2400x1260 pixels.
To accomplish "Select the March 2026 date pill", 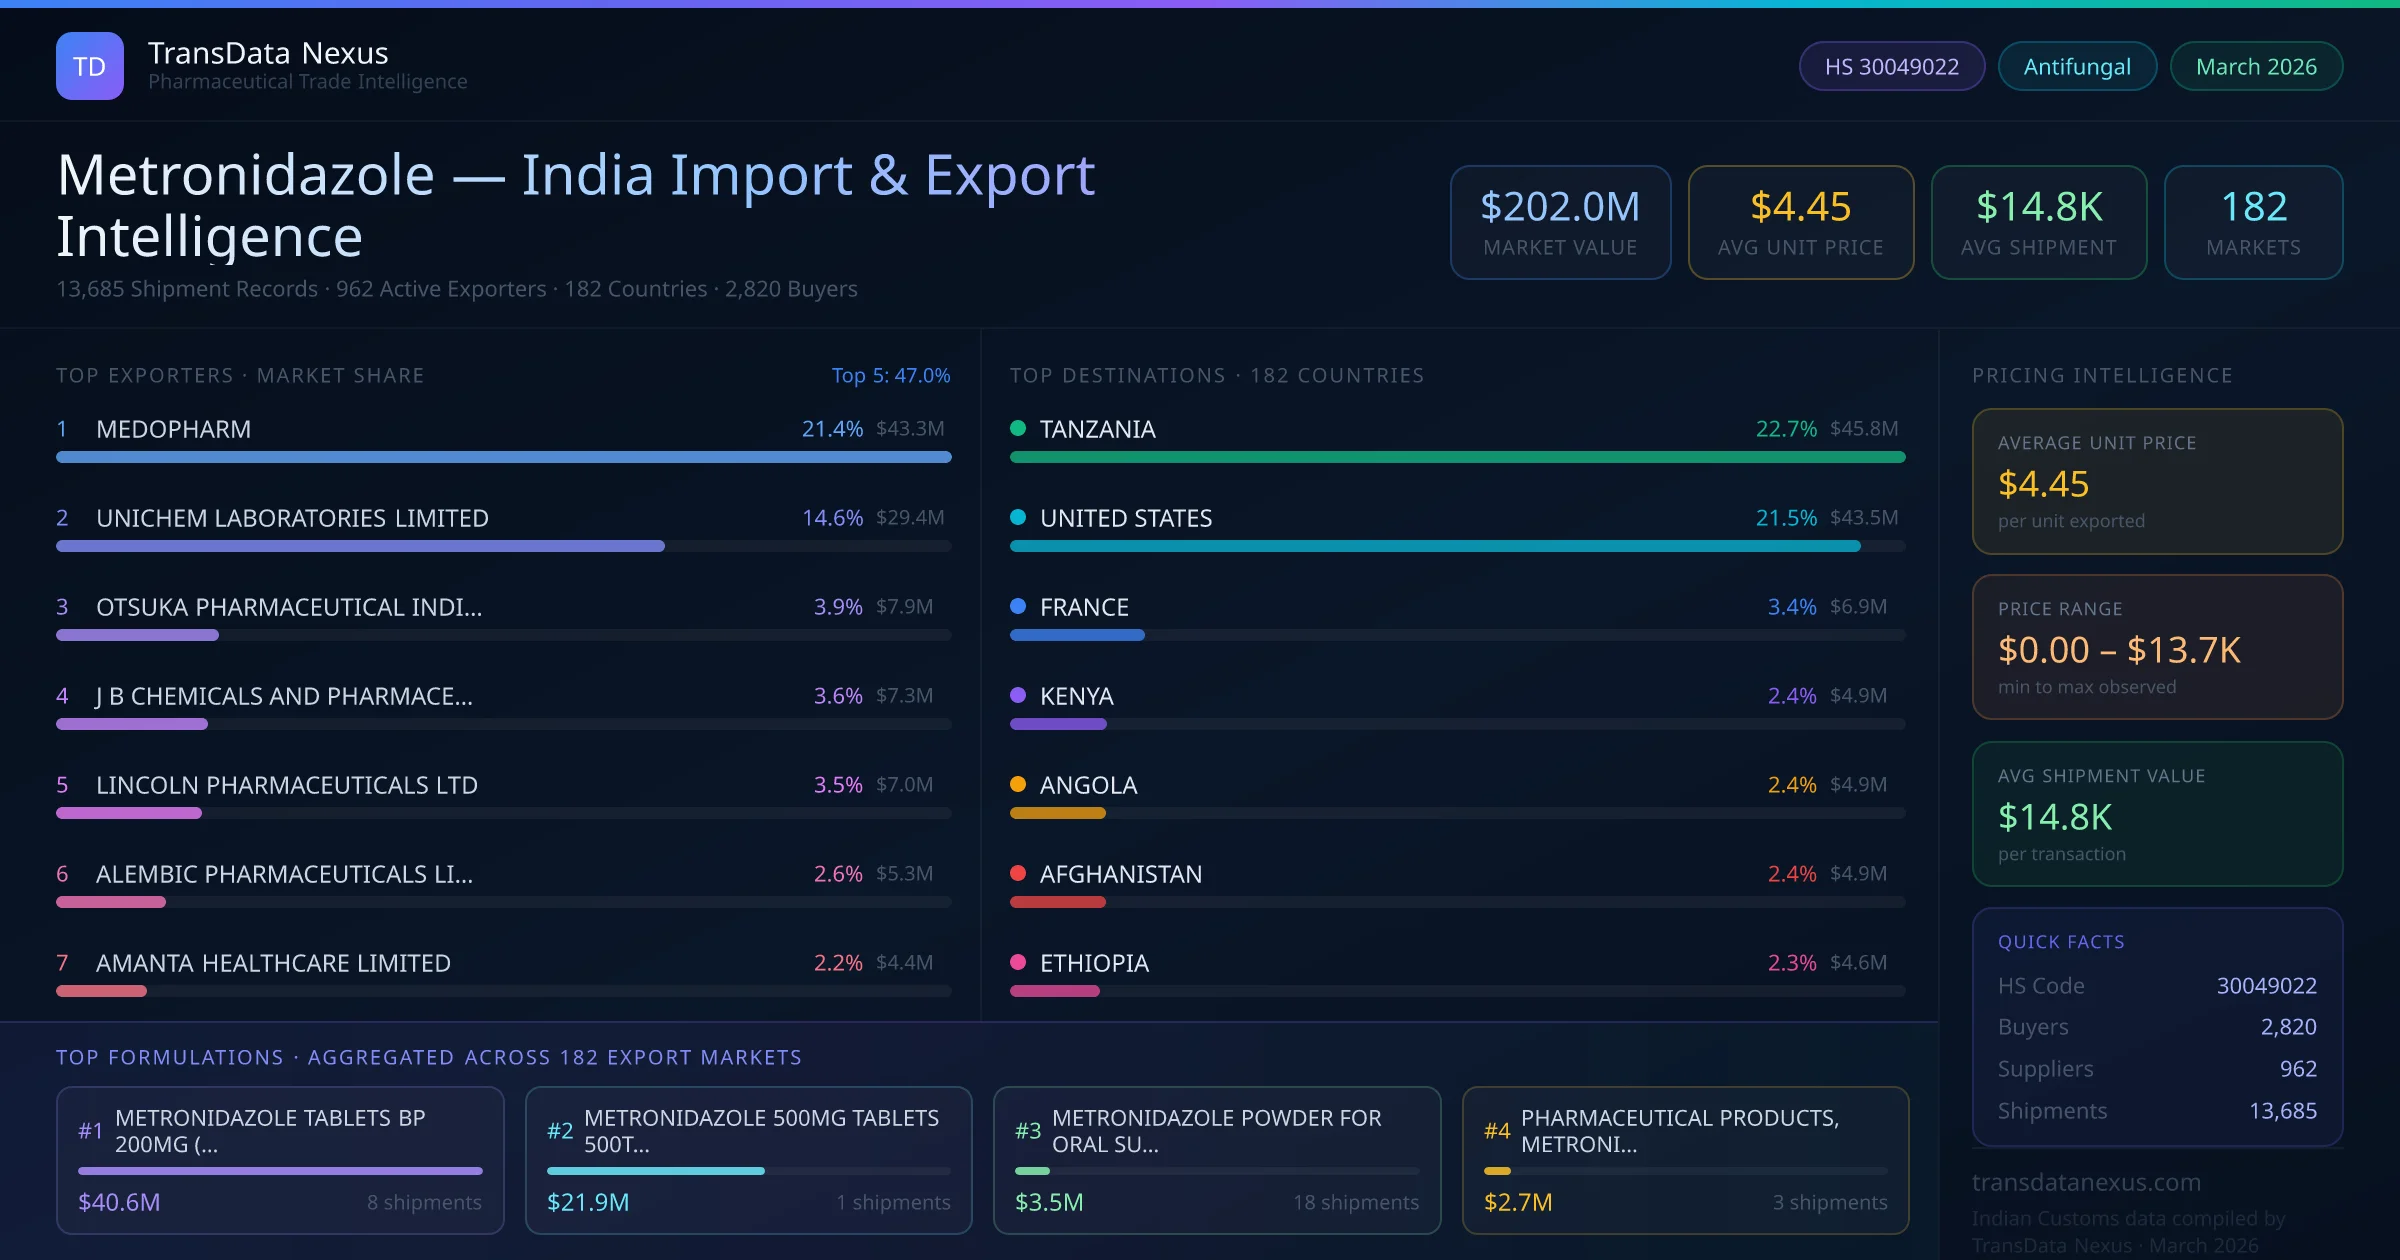I will (x=2255, y=66).
